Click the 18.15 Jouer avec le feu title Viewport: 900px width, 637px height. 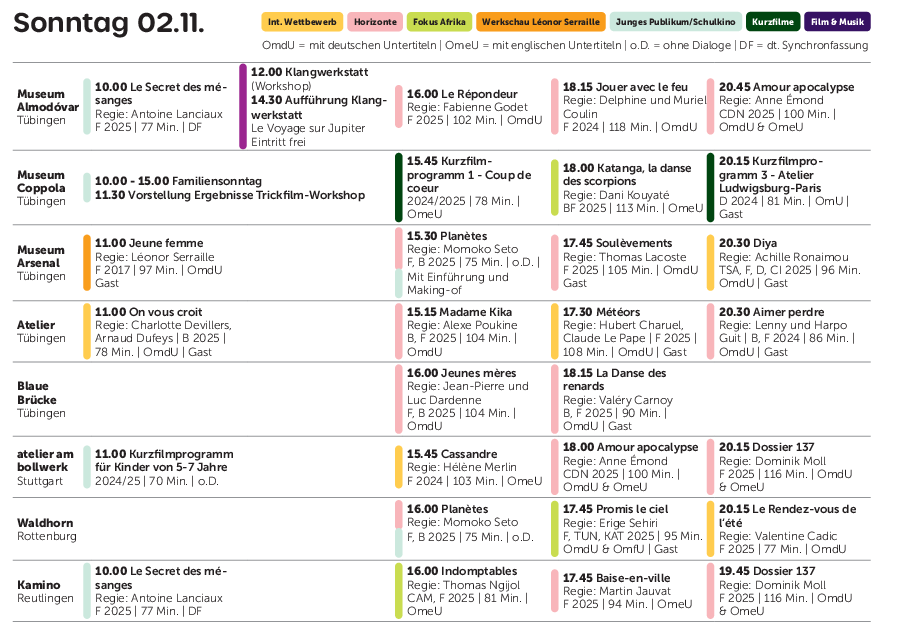tap(625, 87)
